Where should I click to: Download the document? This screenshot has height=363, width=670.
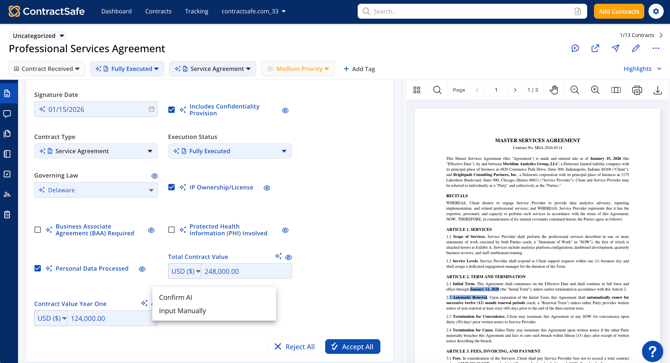point(658,90)
